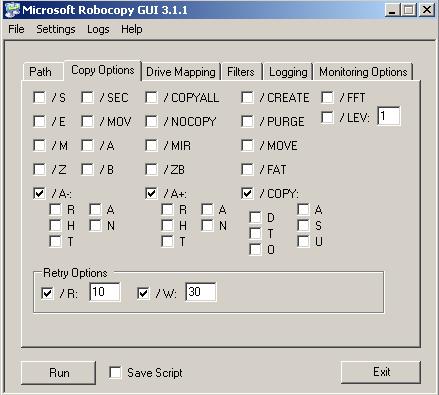Enable the Save Script checkbox
This screenshot has width=439, height=395.
116,373
